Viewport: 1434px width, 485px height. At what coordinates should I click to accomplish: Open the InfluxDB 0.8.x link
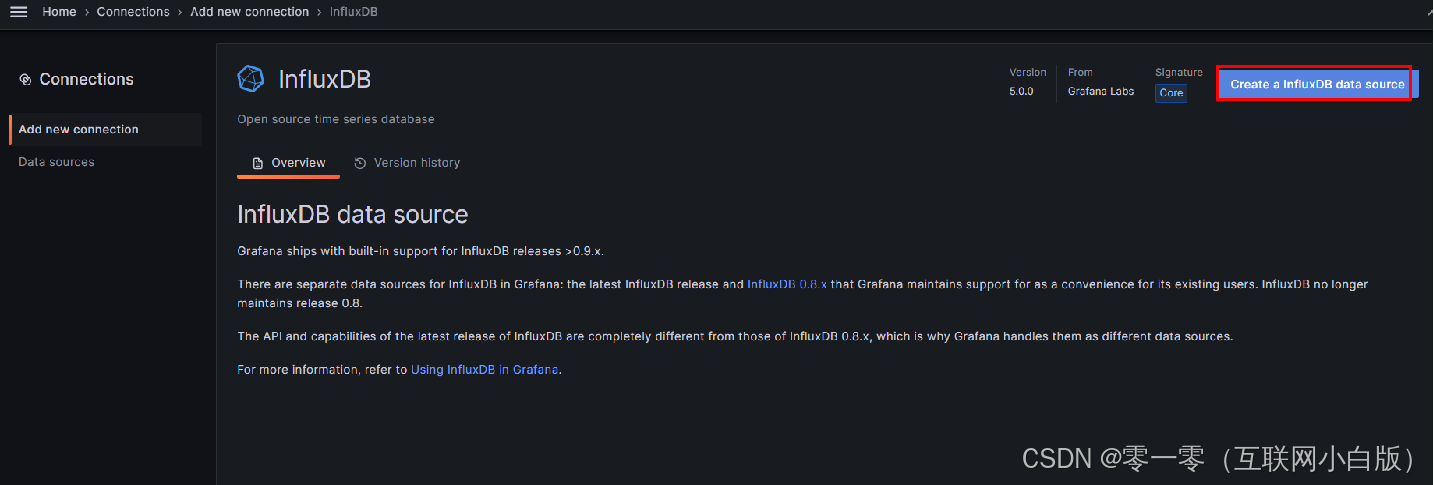[x=787, y=284]
